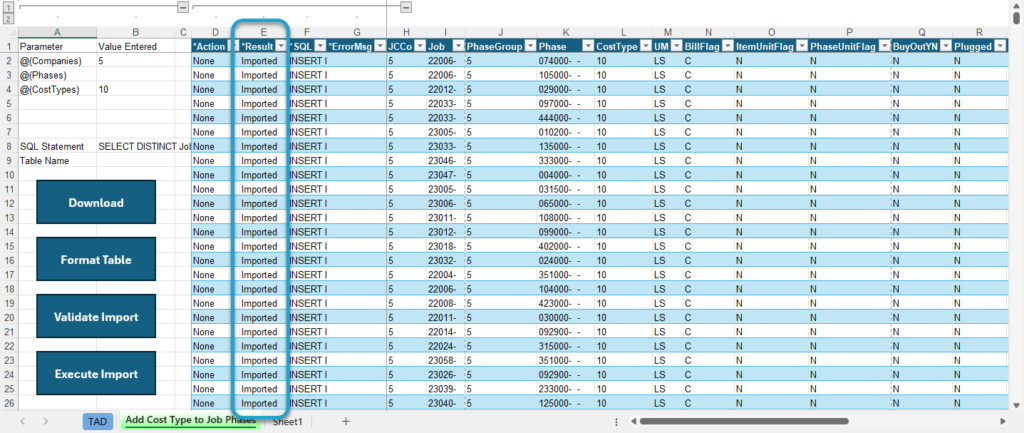
Task: Open the BillFlag column filter dropdown
Action: tap(726, 46)
